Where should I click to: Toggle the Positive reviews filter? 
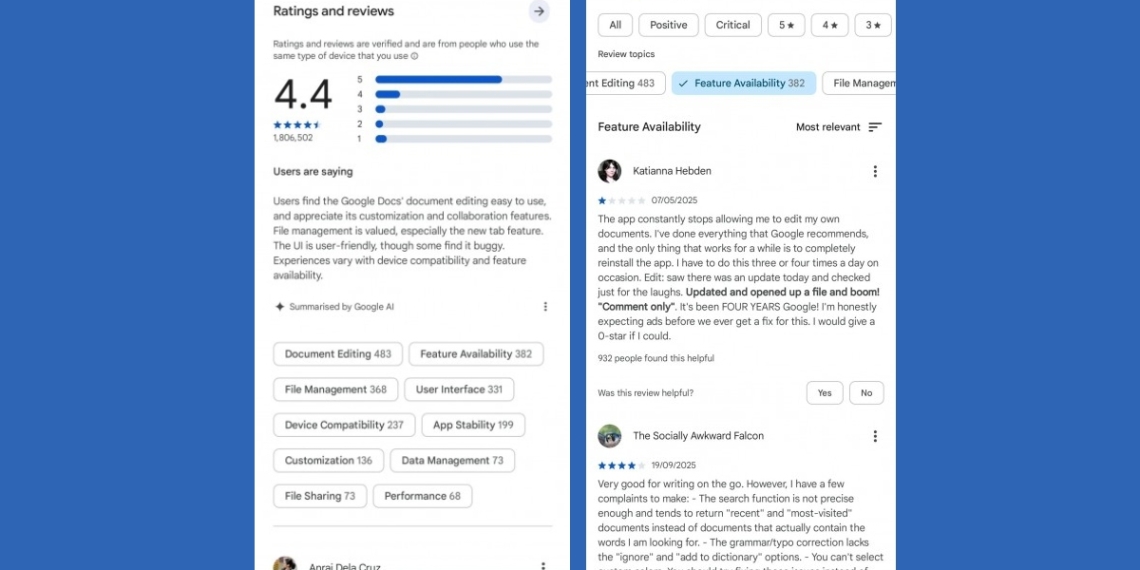[x=668, y=25]
